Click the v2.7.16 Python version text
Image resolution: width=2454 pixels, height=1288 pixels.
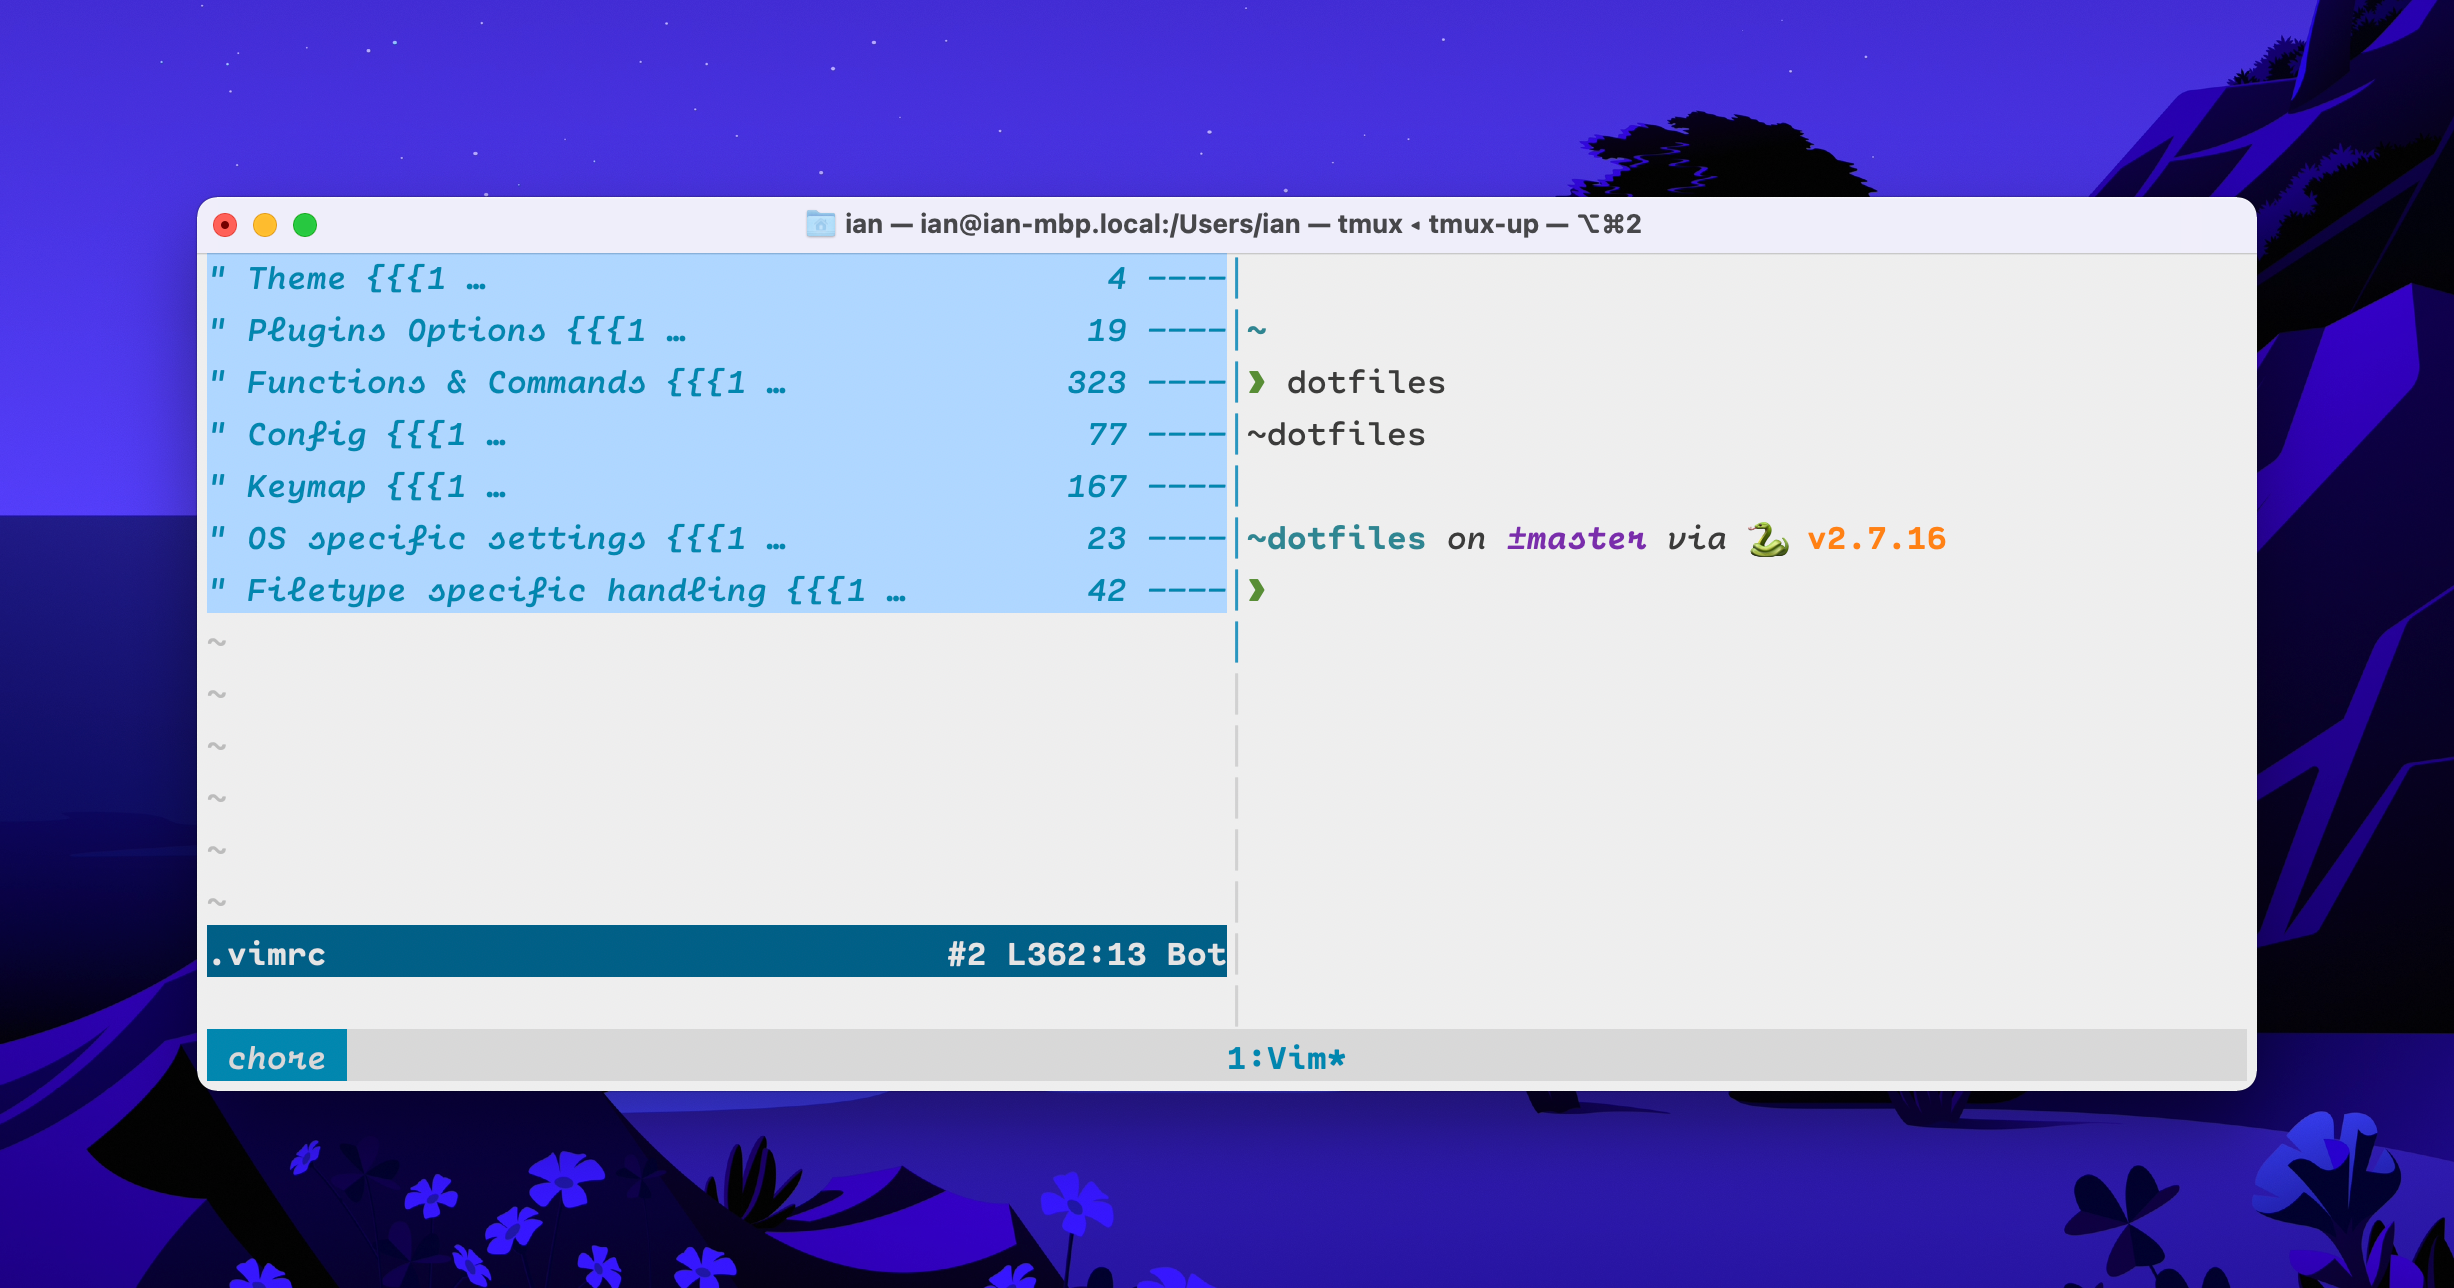coord(1876,538)
